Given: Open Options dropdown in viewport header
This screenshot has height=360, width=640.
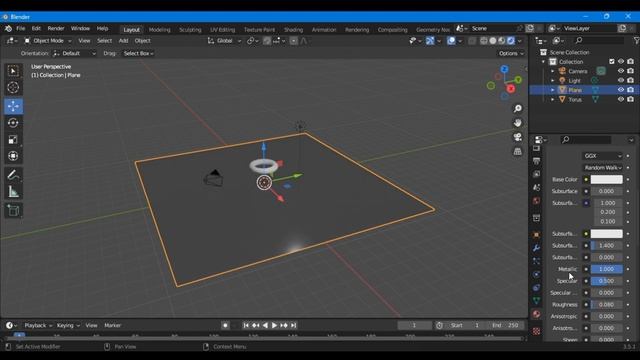Looking at the screenshot, I should point(511,53).
